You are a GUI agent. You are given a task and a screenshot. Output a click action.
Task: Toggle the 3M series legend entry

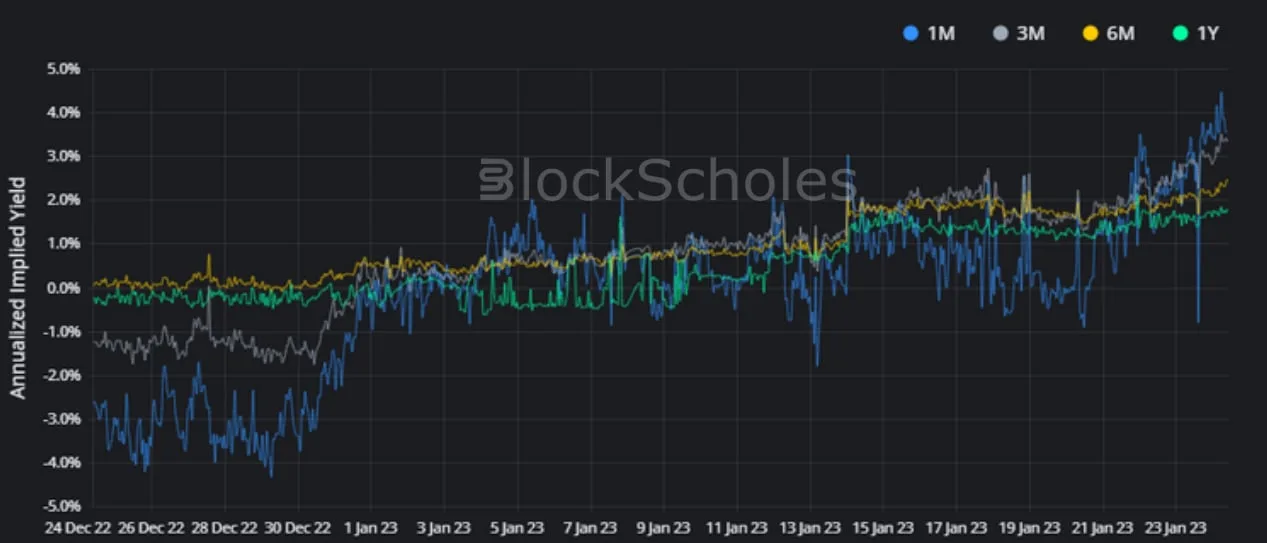[1018, 33]
